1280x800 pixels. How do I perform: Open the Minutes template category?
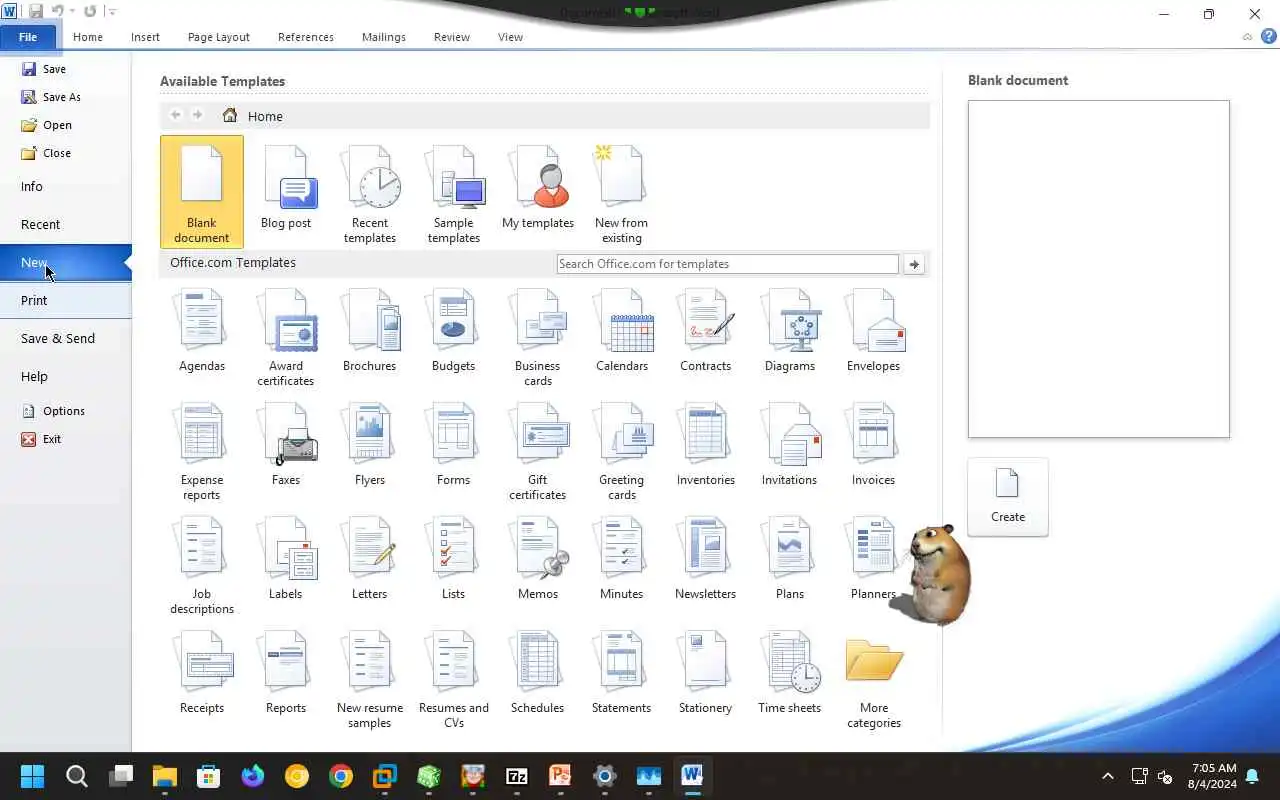click(x=622, y=559)
